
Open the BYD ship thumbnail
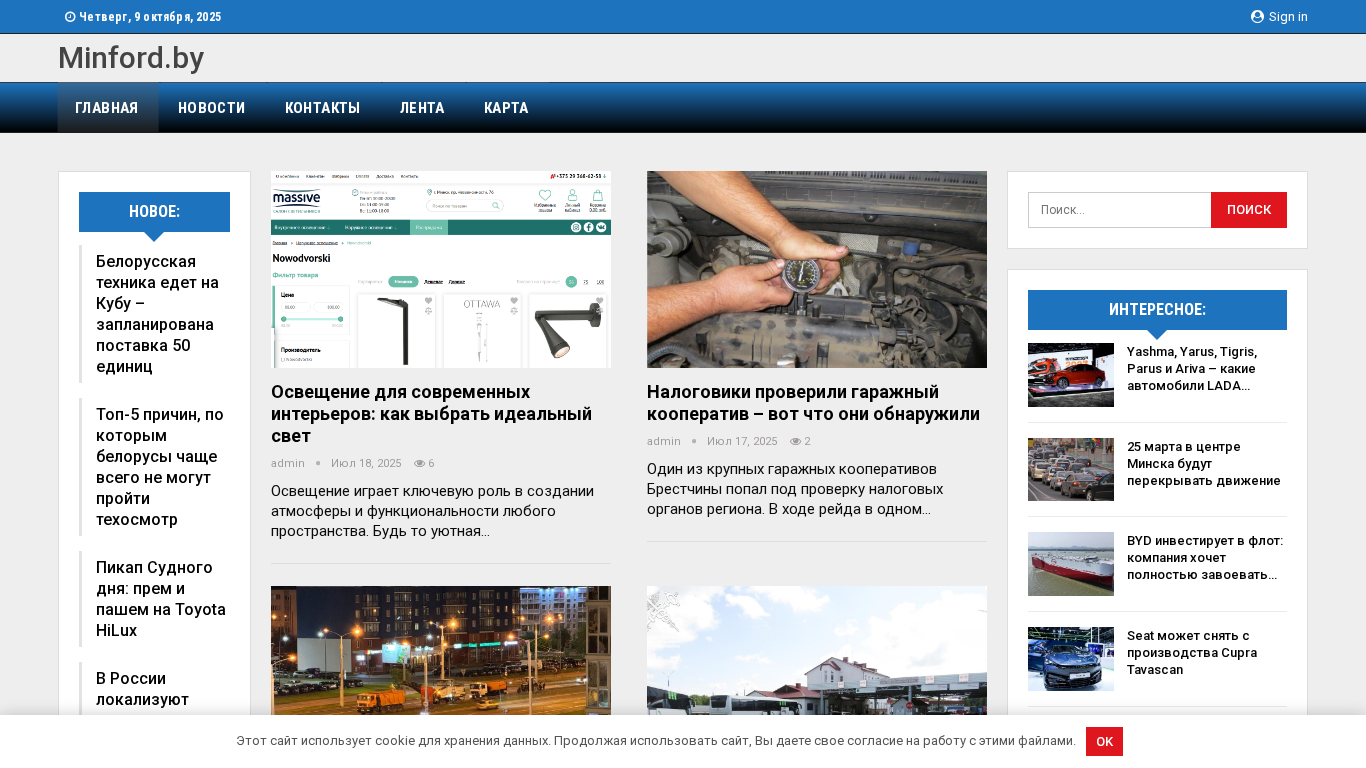pyautogui.click(x=1070, y=564)
